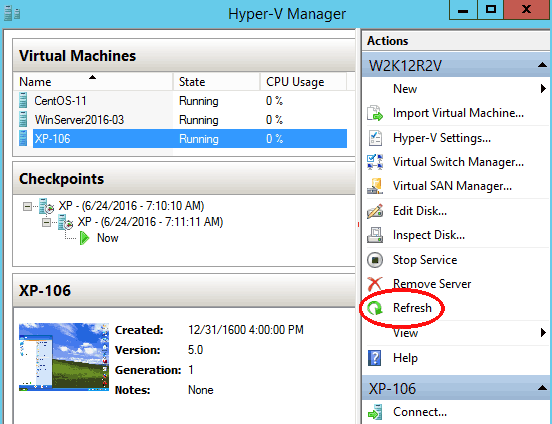
Task: Collapse the 7:11:11 AM XP checkpoint node
Action: pos(46,223)
